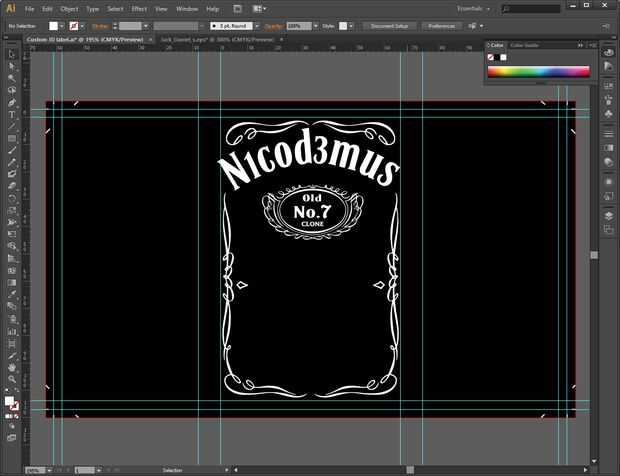Click the Preferences button
The image size is (620, 476).
pos(442,26)
